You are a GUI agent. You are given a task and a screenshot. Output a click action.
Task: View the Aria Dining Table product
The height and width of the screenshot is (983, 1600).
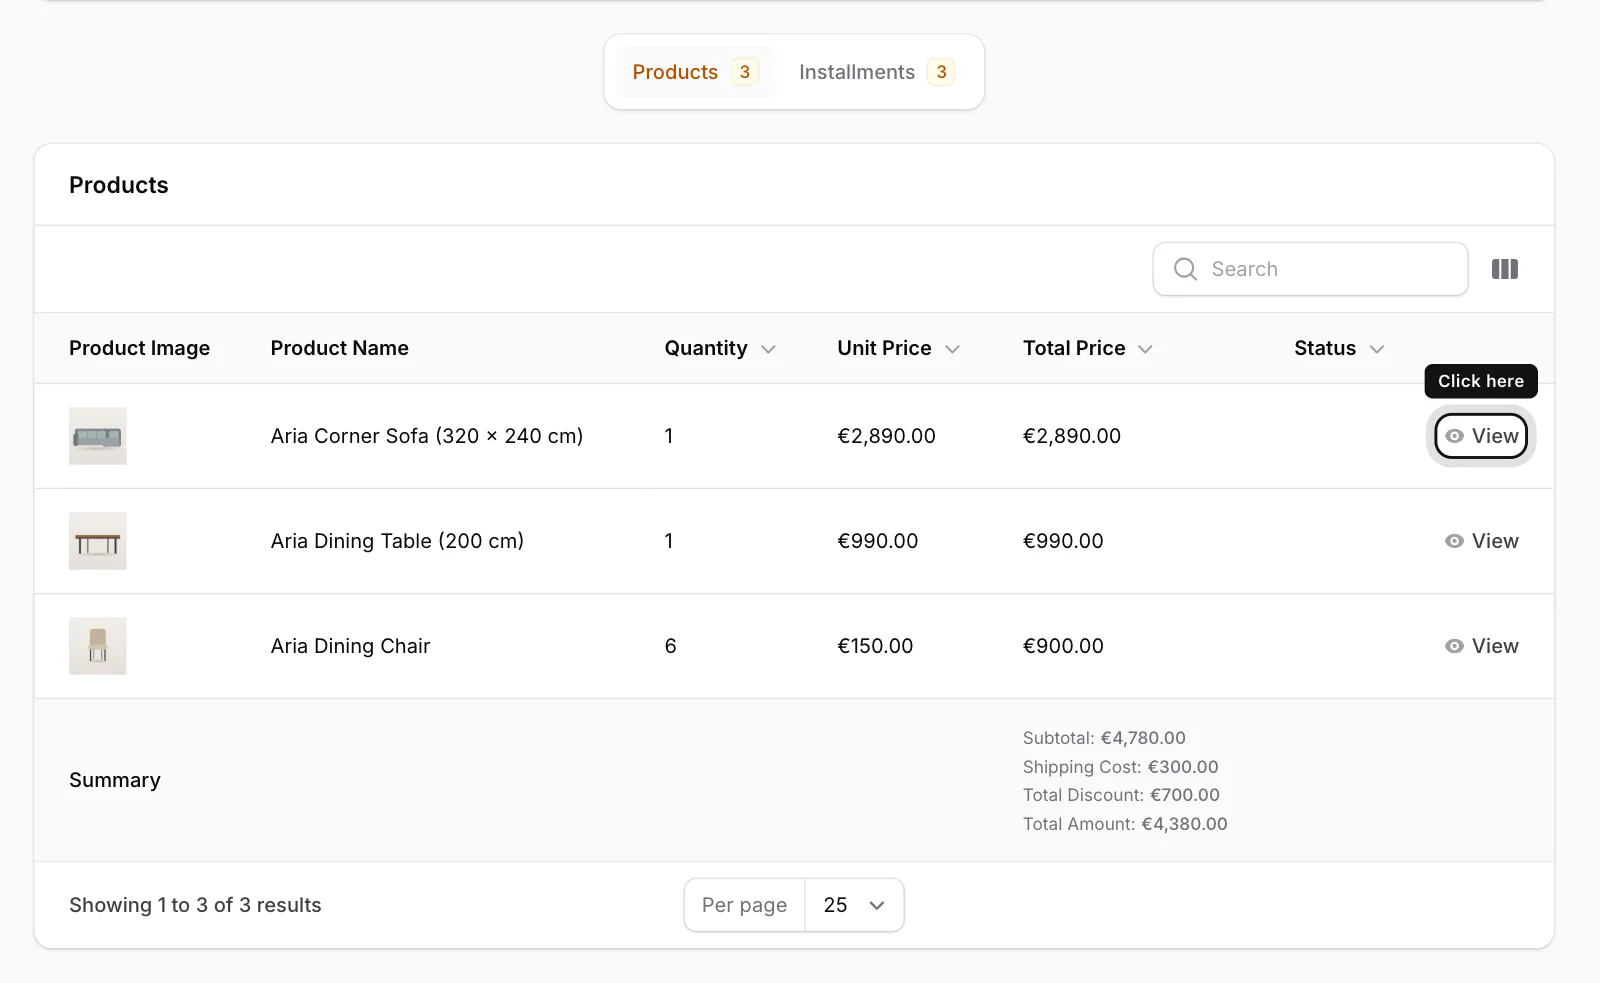pos(1481,541)
